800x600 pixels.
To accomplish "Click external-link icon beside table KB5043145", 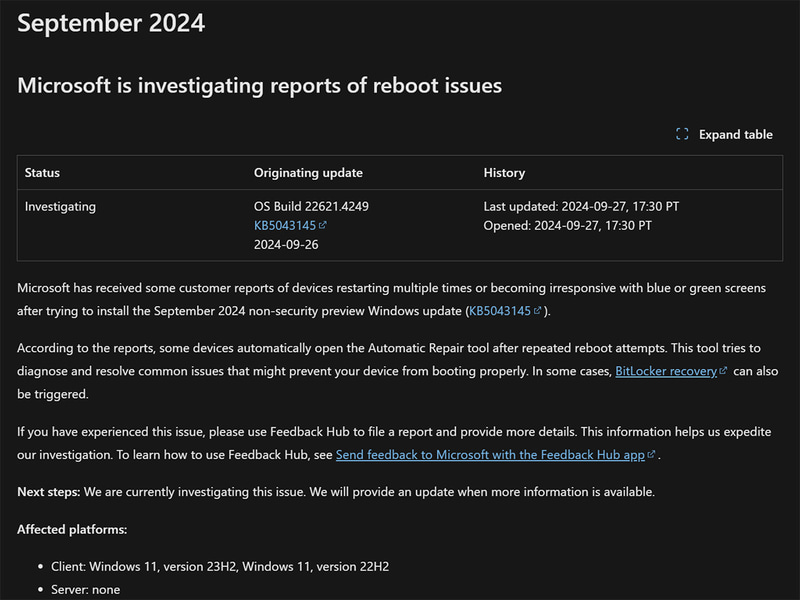I will click(x=322, y=225).
